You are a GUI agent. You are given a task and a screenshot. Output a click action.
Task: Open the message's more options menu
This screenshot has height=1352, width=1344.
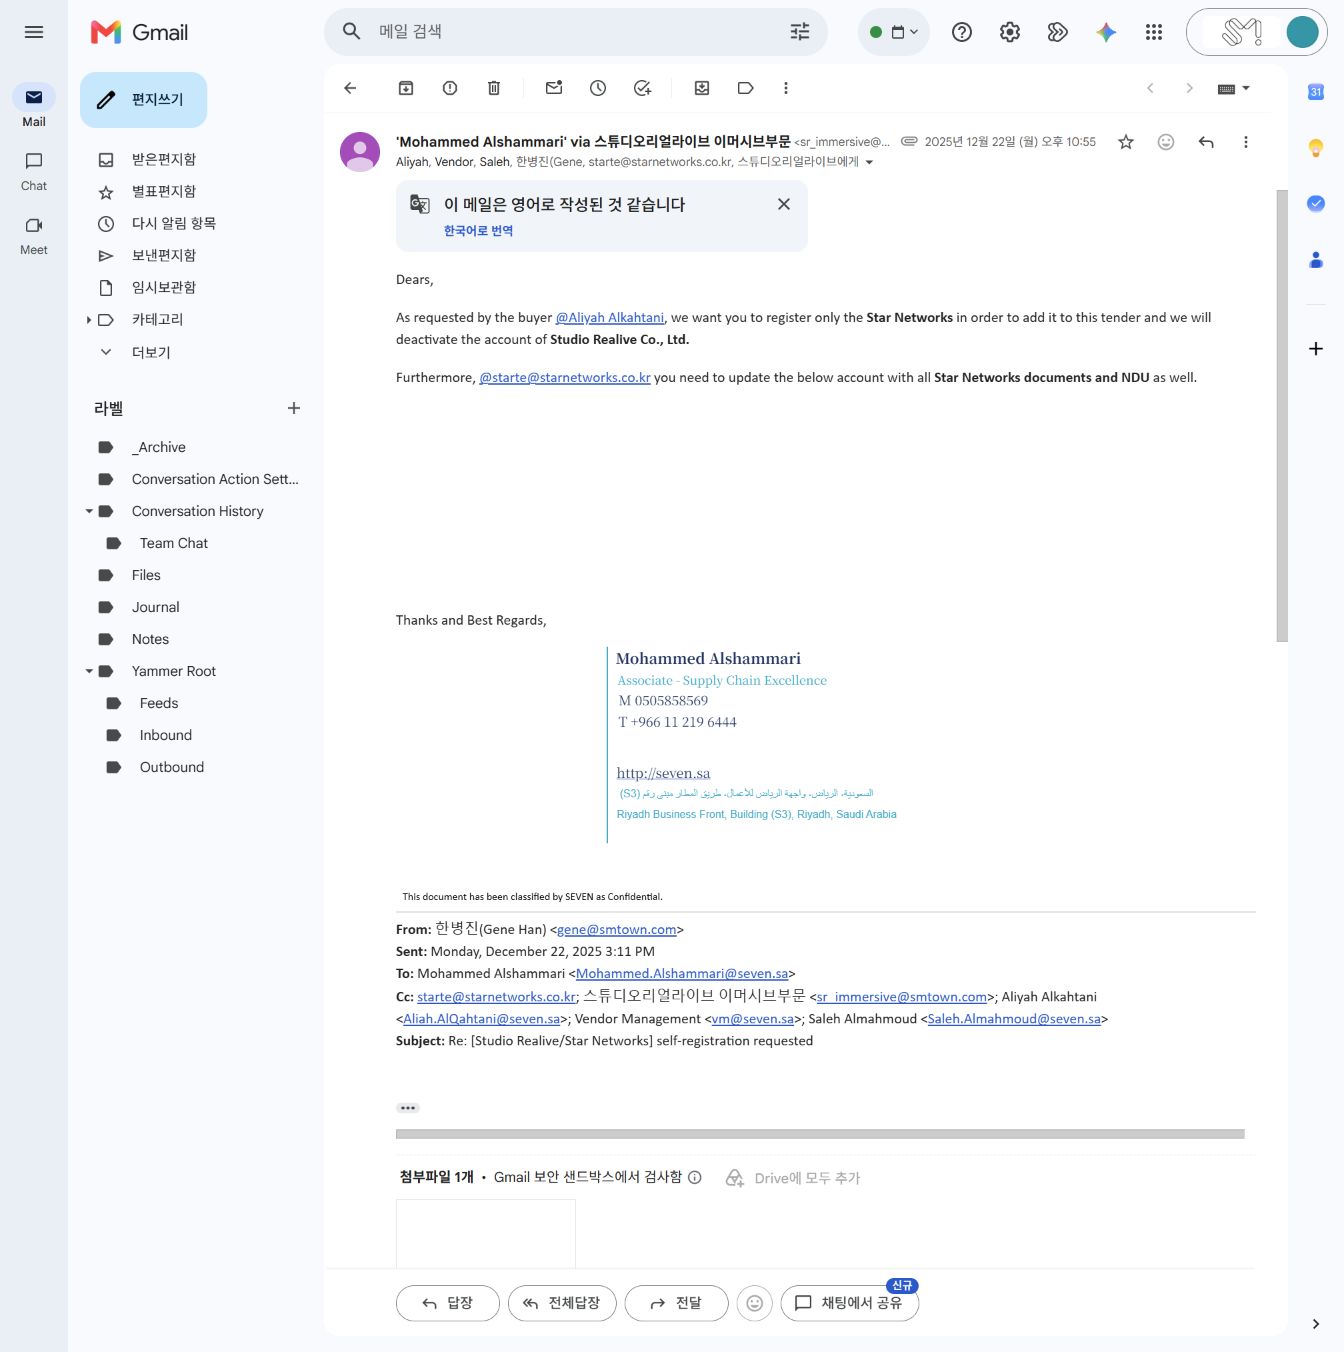point(1246,142)
